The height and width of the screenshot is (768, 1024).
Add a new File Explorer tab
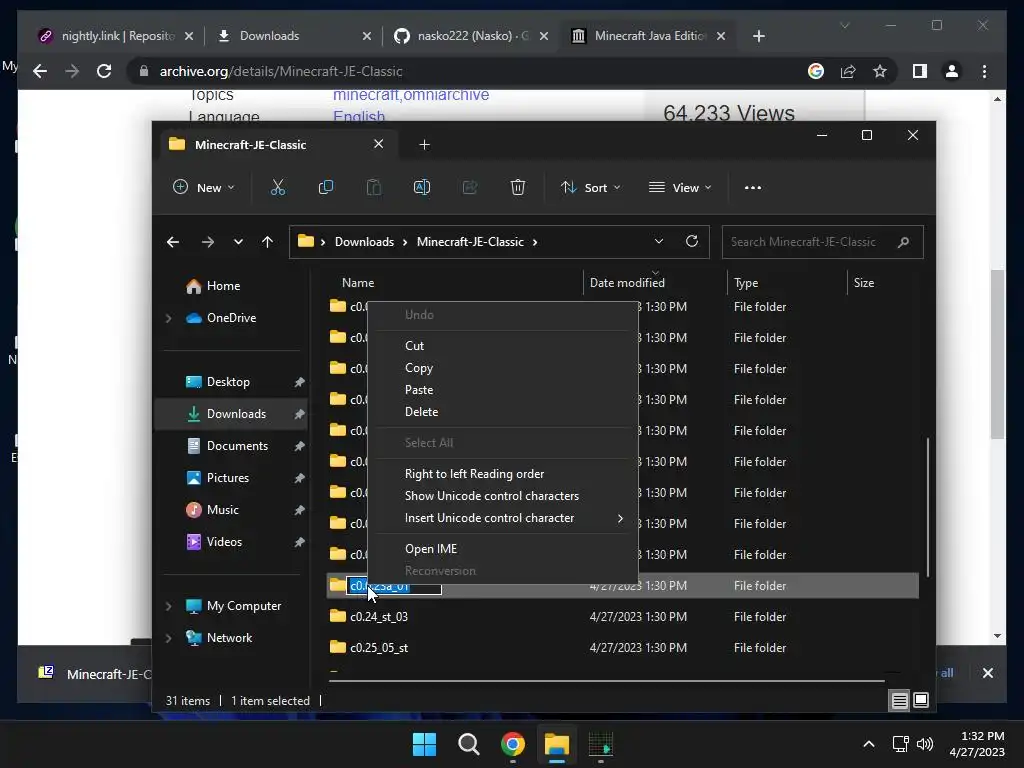click(424, 144)
